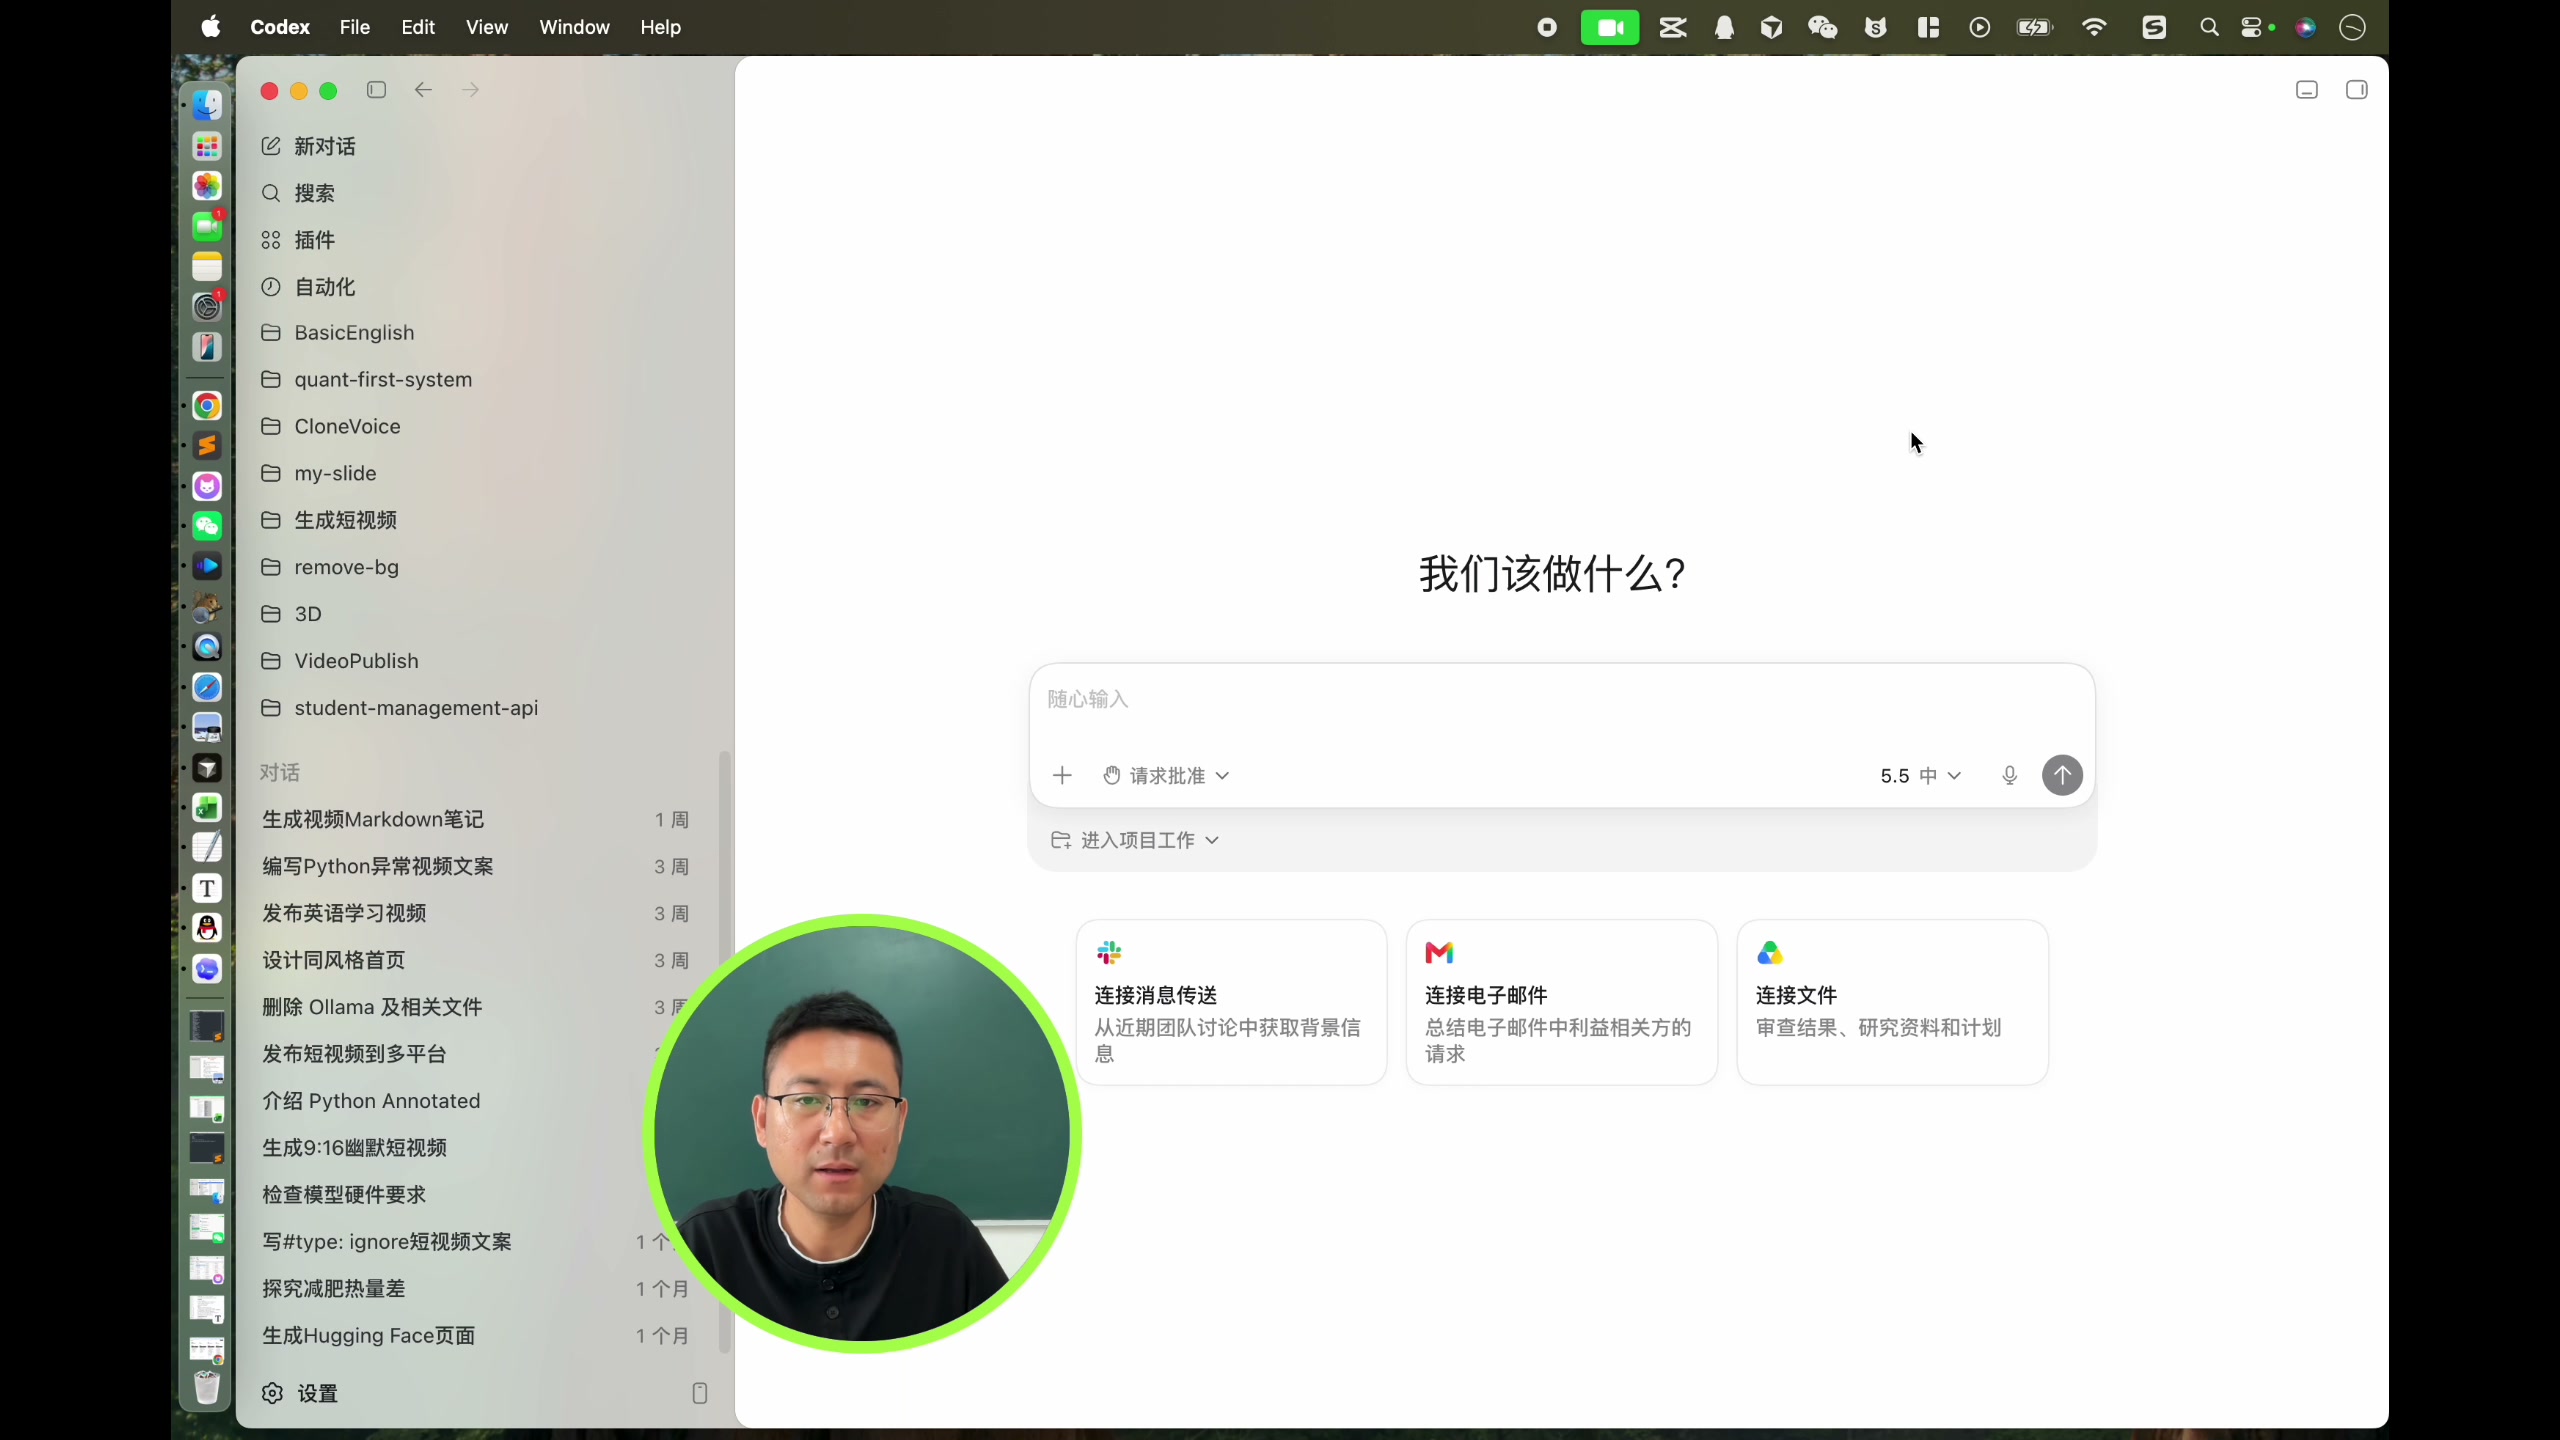Open conversation 设计同风格首页
This screenshot has height=1440, width=2560.
(476, 961)
